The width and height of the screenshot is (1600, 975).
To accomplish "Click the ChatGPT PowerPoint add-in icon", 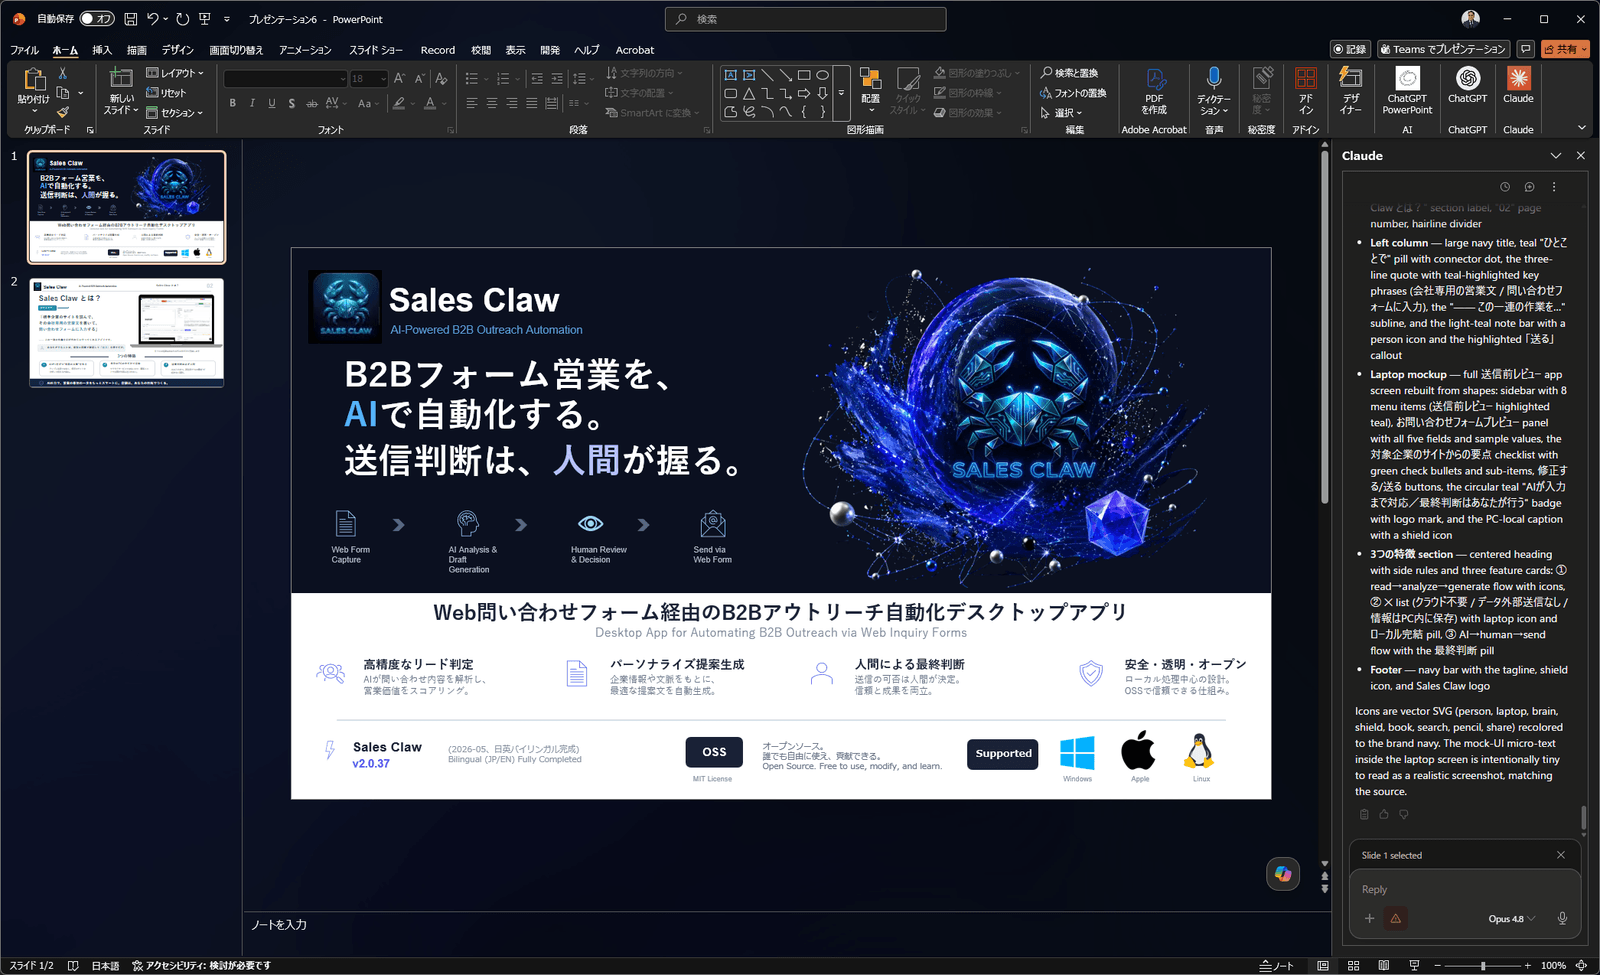I will (1407, 79).
